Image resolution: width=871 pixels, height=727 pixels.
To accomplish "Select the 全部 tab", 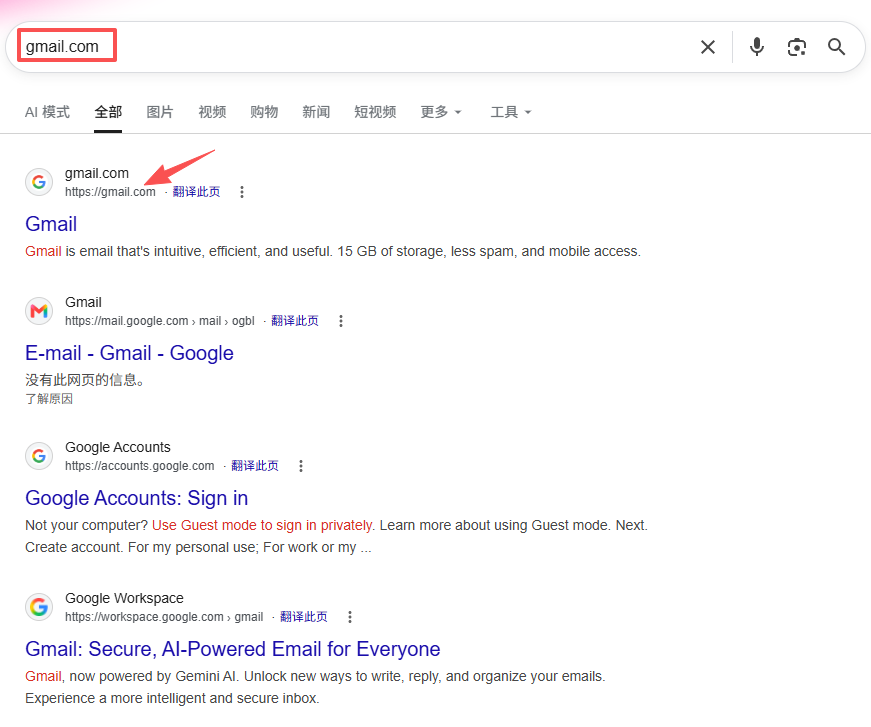I will (108, 112).
